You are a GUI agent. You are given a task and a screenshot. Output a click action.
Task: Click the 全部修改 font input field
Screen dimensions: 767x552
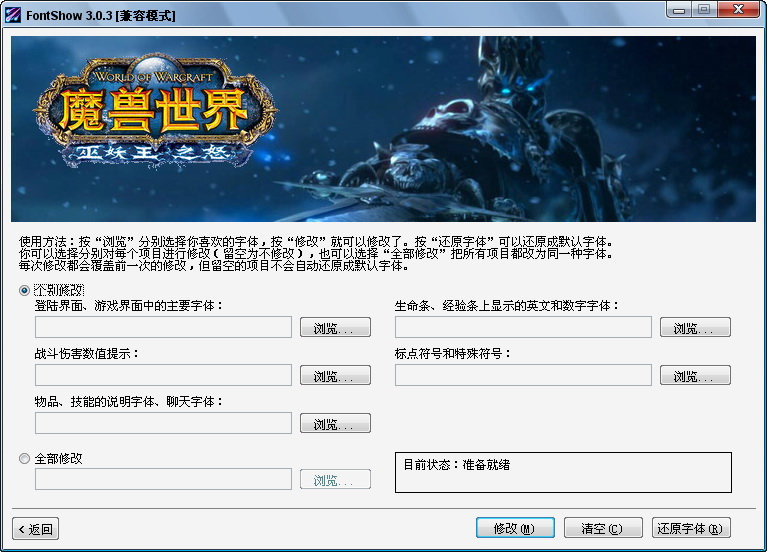point(163,479)
